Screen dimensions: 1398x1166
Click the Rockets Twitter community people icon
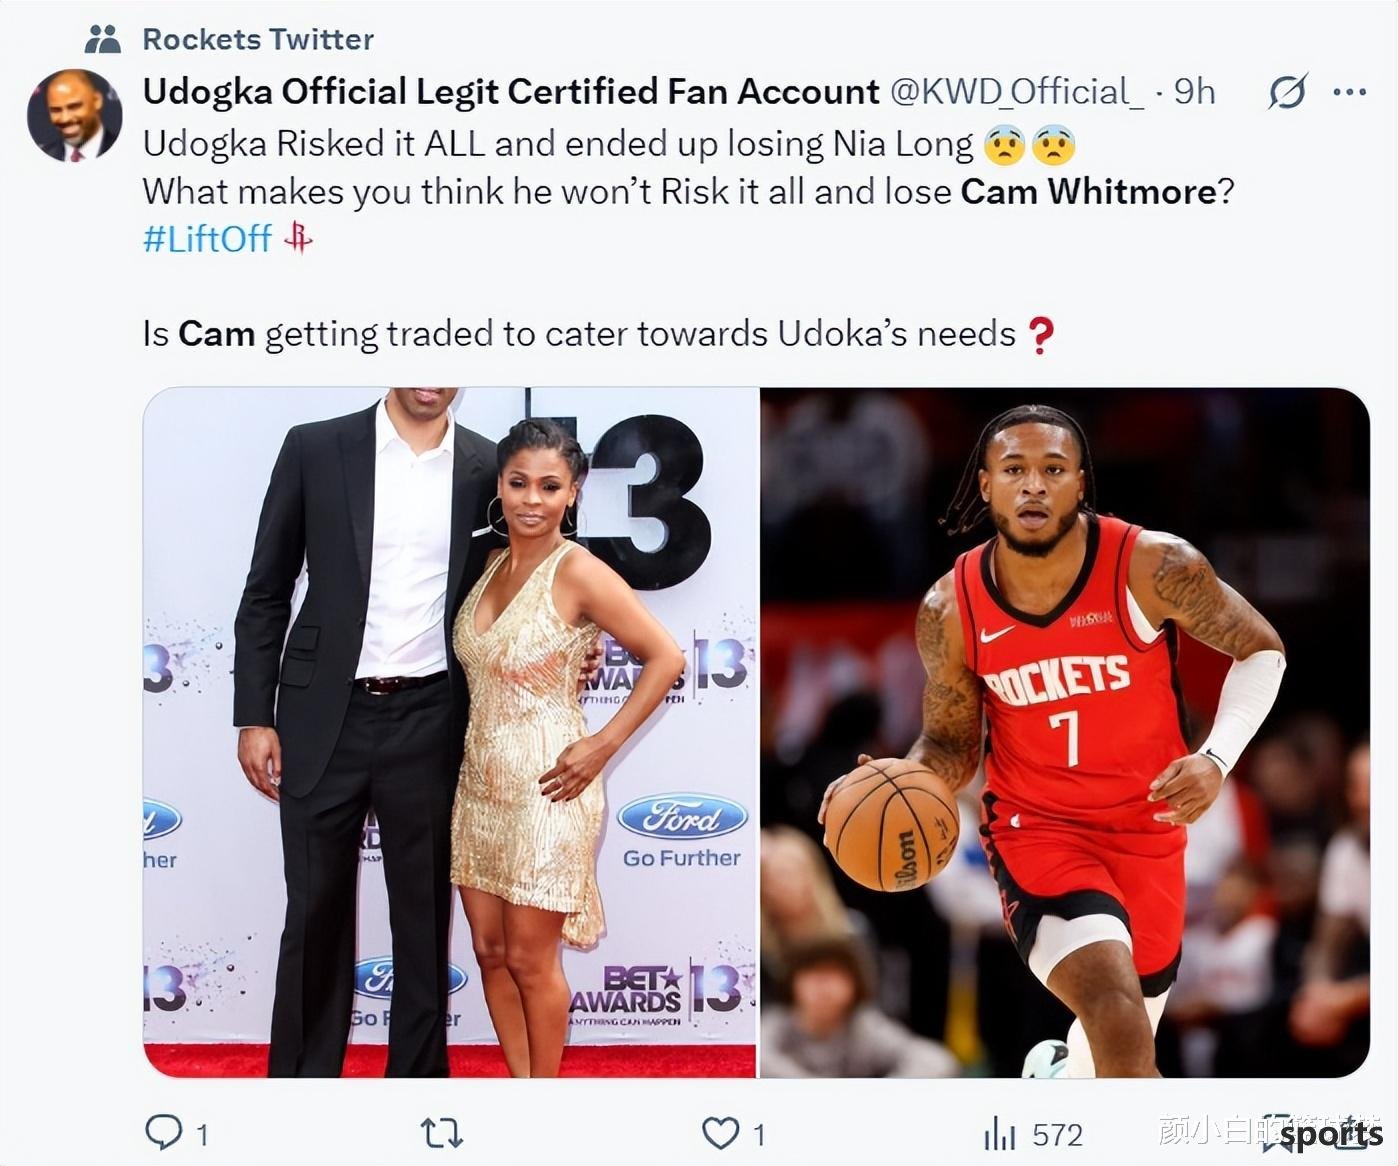coord(103,39)
